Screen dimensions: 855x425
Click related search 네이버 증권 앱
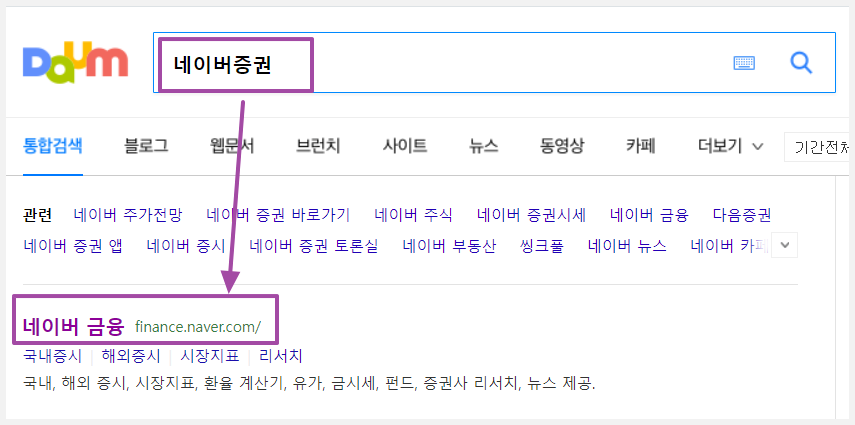tap(73, 246)
